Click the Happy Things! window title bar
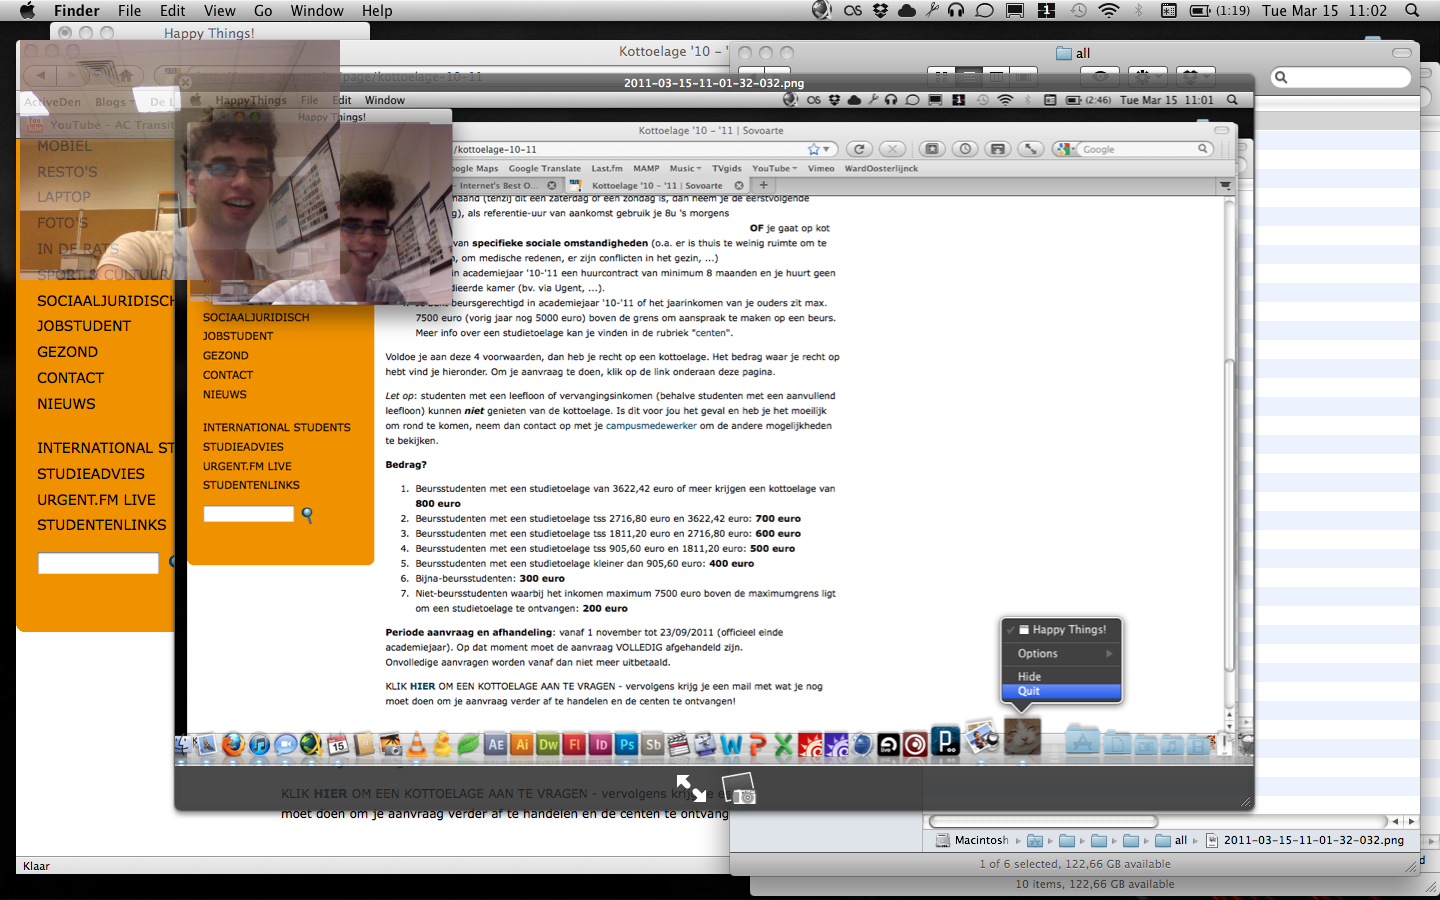 [209, 33]
